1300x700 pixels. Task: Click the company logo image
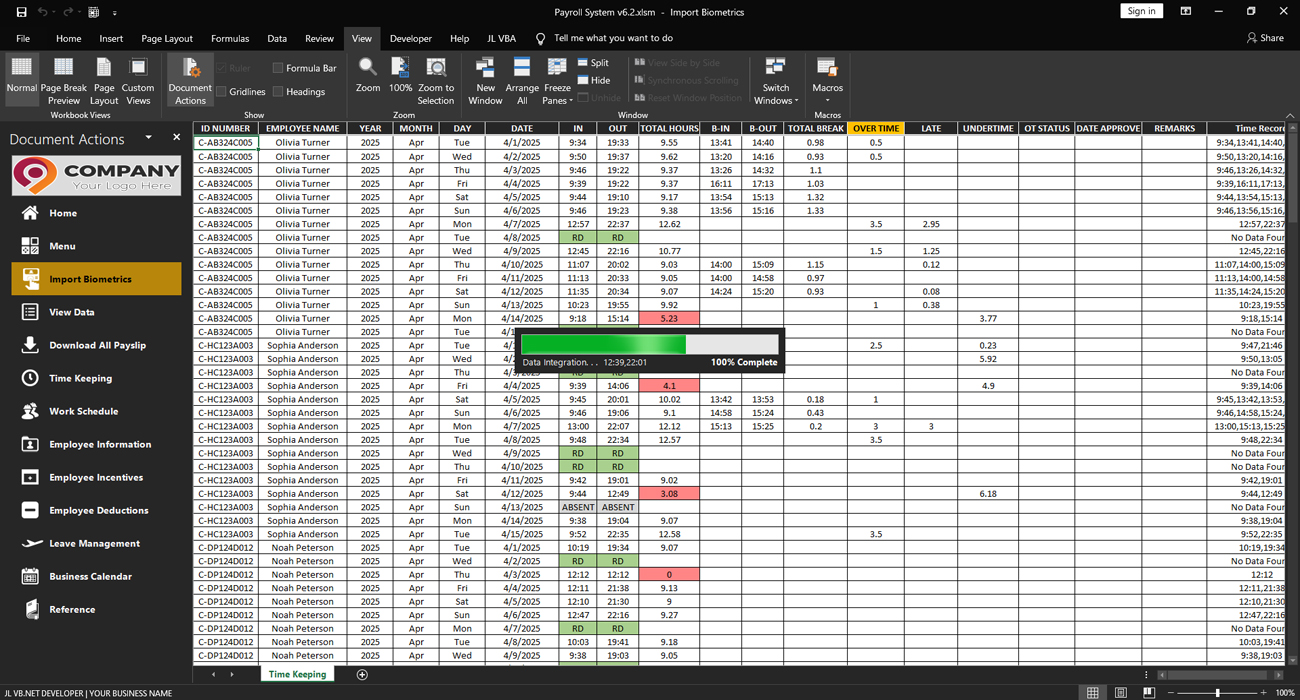pyautogui.click(x=96, y=176)
